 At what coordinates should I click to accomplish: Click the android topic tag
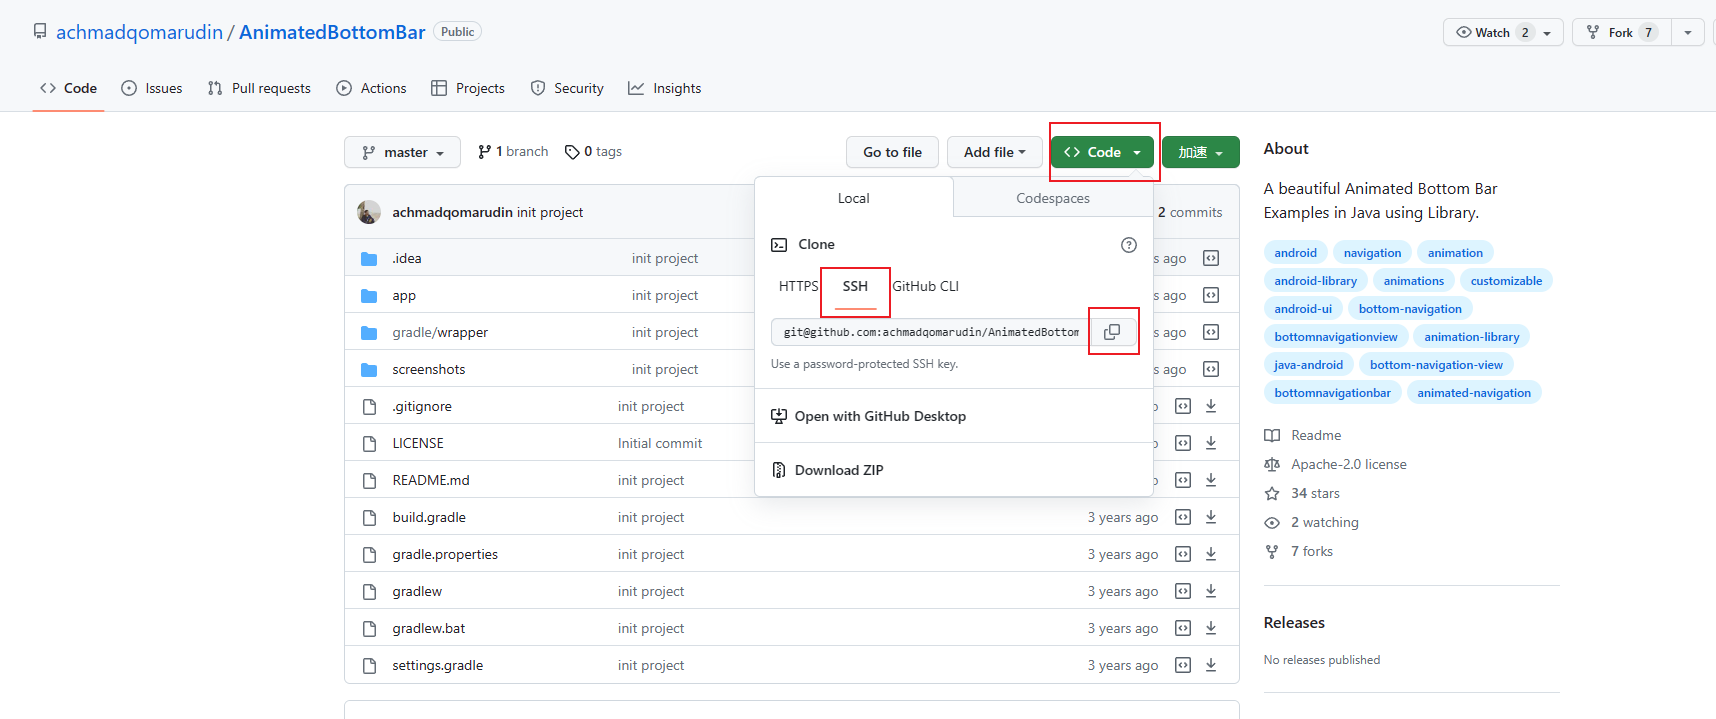[x=1295, y=253]
